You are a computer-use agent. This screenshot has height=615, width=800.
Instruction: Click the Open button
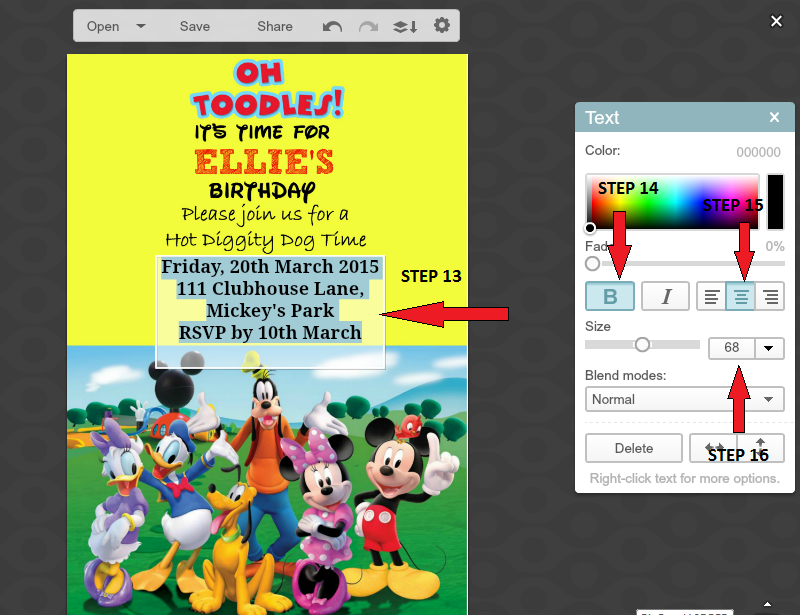103,26
